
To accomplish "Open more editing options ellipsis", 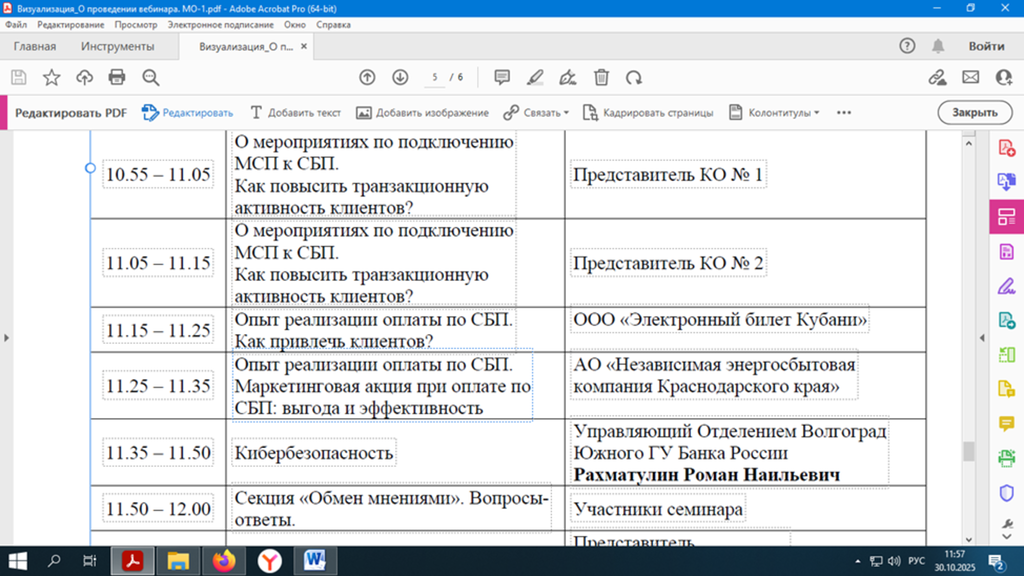I will pos(844,113).
